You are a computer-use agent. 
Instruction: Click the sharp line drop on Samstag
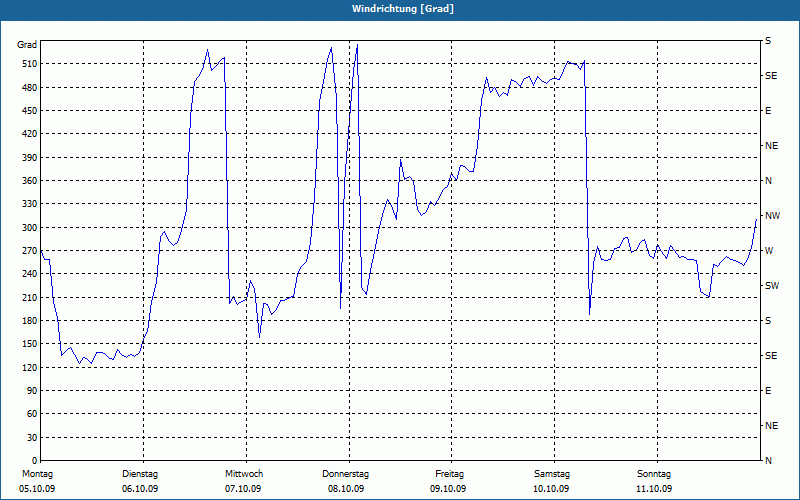(586, 189)
